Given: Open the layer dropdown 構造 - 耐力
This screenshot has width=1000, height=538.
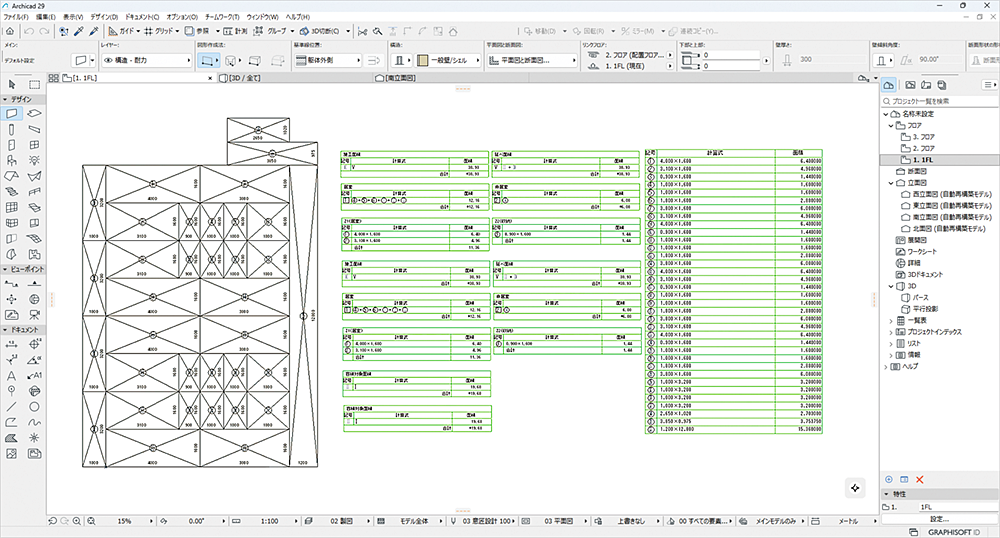Looking at the screenshot, I should pyautogui.click(x=148, y=61).
